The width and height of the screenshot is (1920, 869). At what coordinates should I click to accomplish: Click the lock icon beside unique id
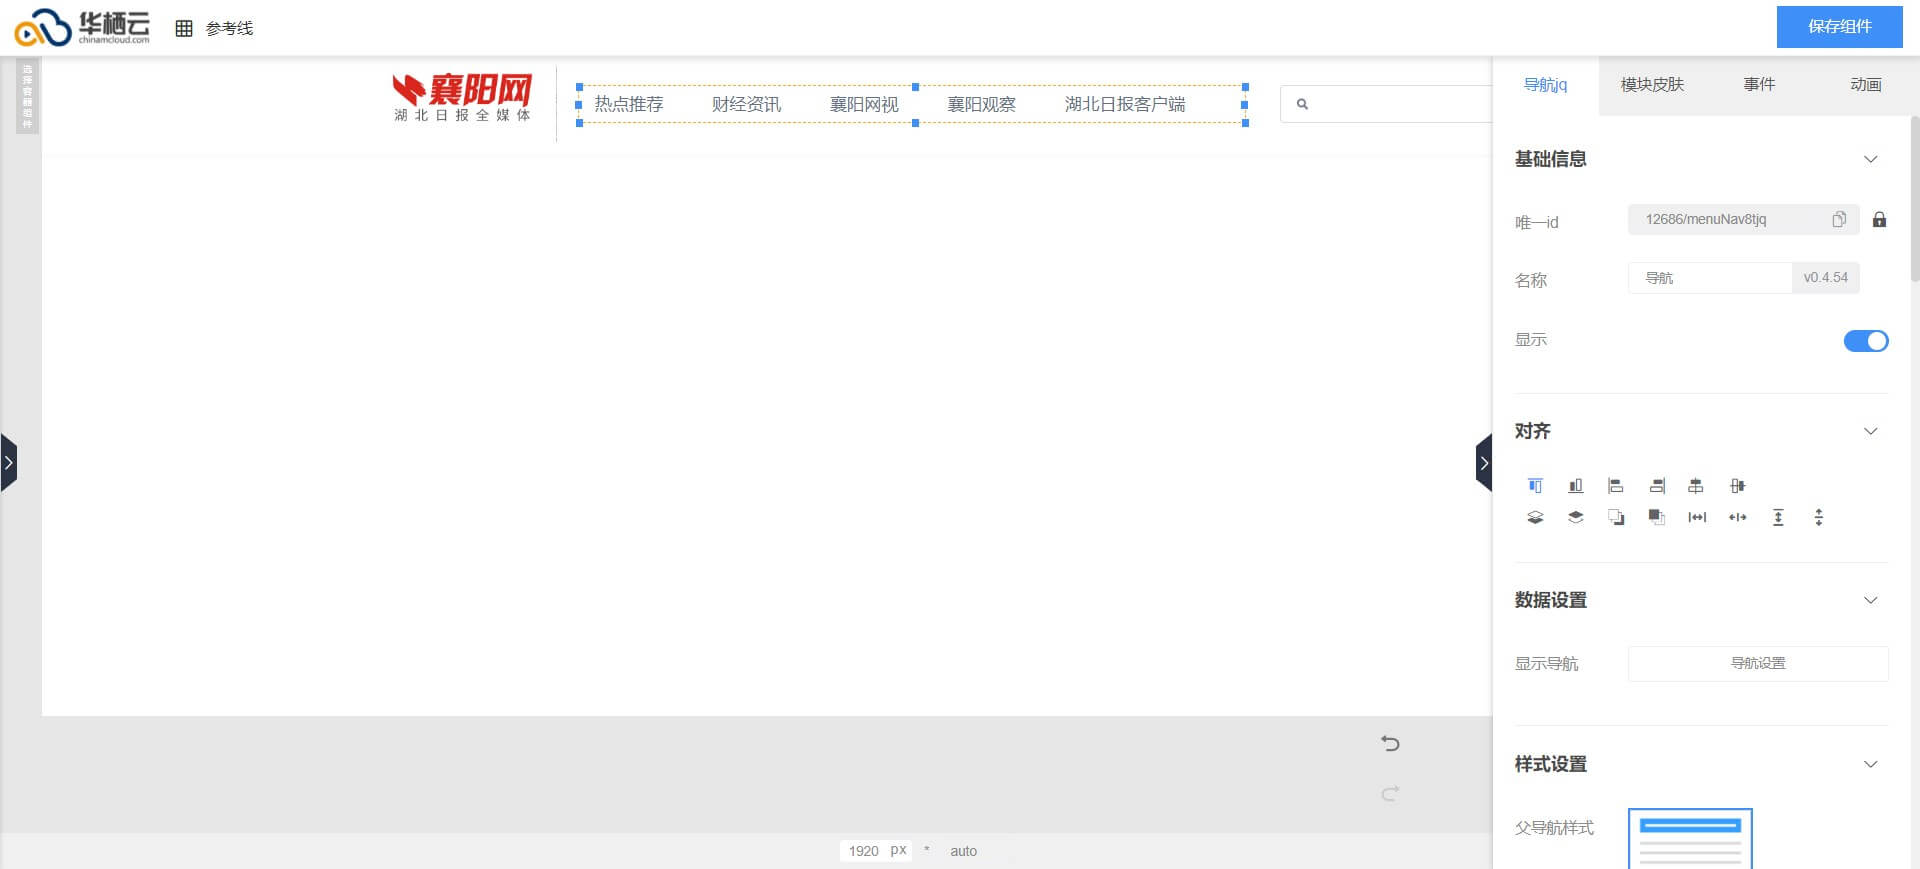coord(1879,220)
